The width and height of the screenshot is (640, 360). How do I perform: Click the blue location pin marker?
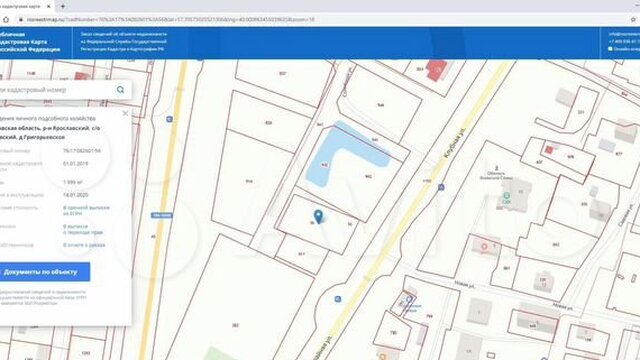(x=318, y=216)
